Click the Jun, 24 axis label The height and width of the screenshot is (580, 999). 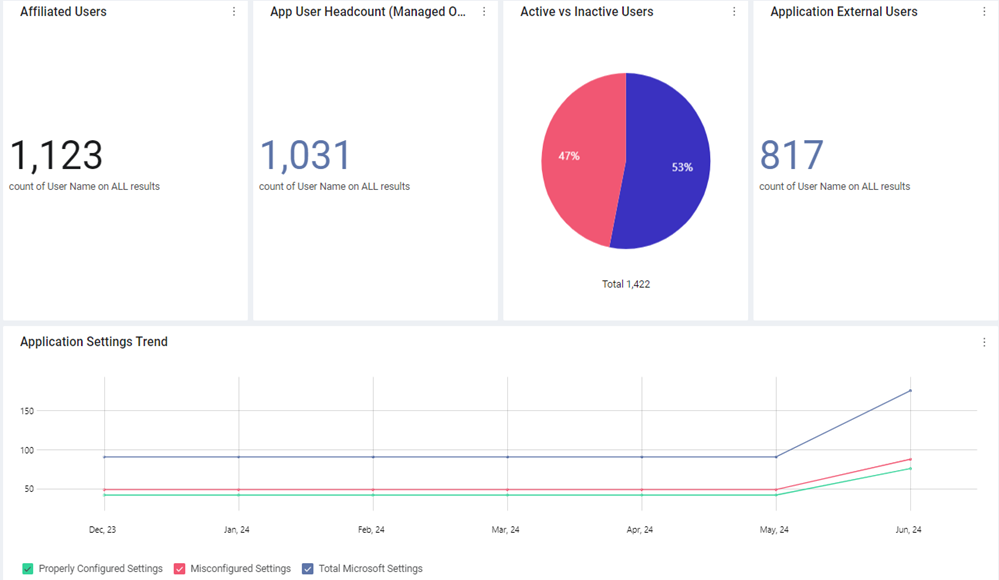tap(908, 530)
